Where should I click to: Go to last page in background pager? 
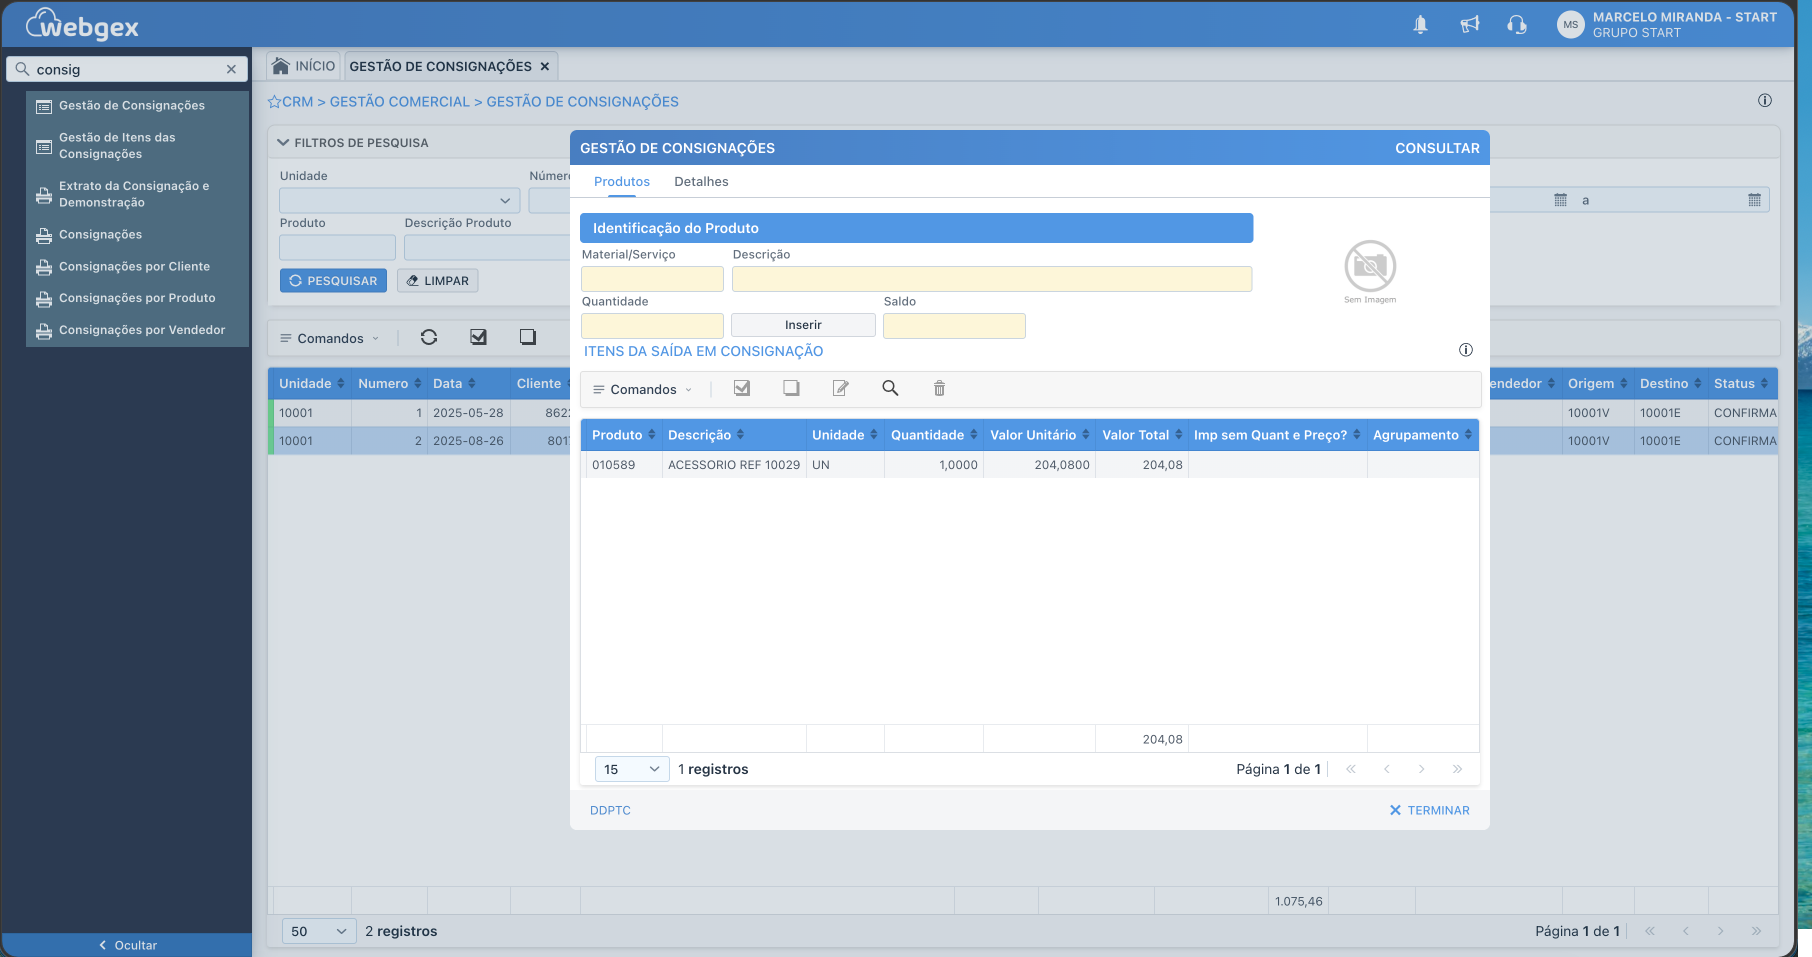(1756, 931)
